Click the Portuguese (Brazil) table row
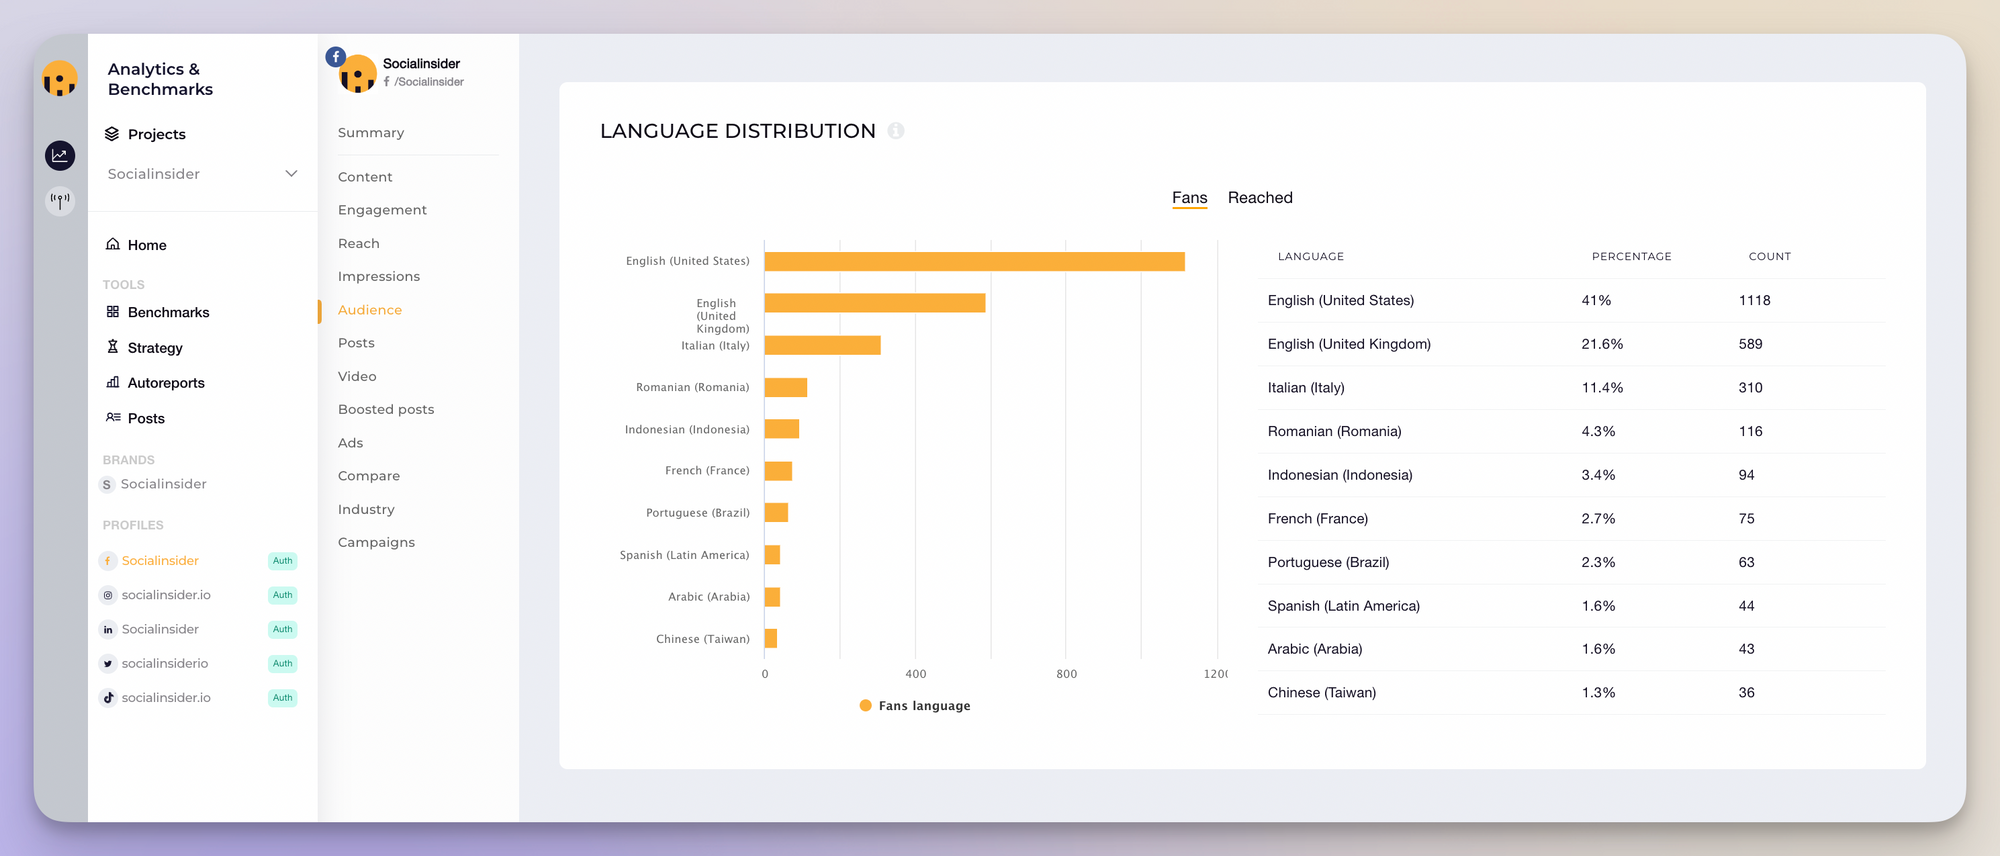 (x=1571, y=562)
